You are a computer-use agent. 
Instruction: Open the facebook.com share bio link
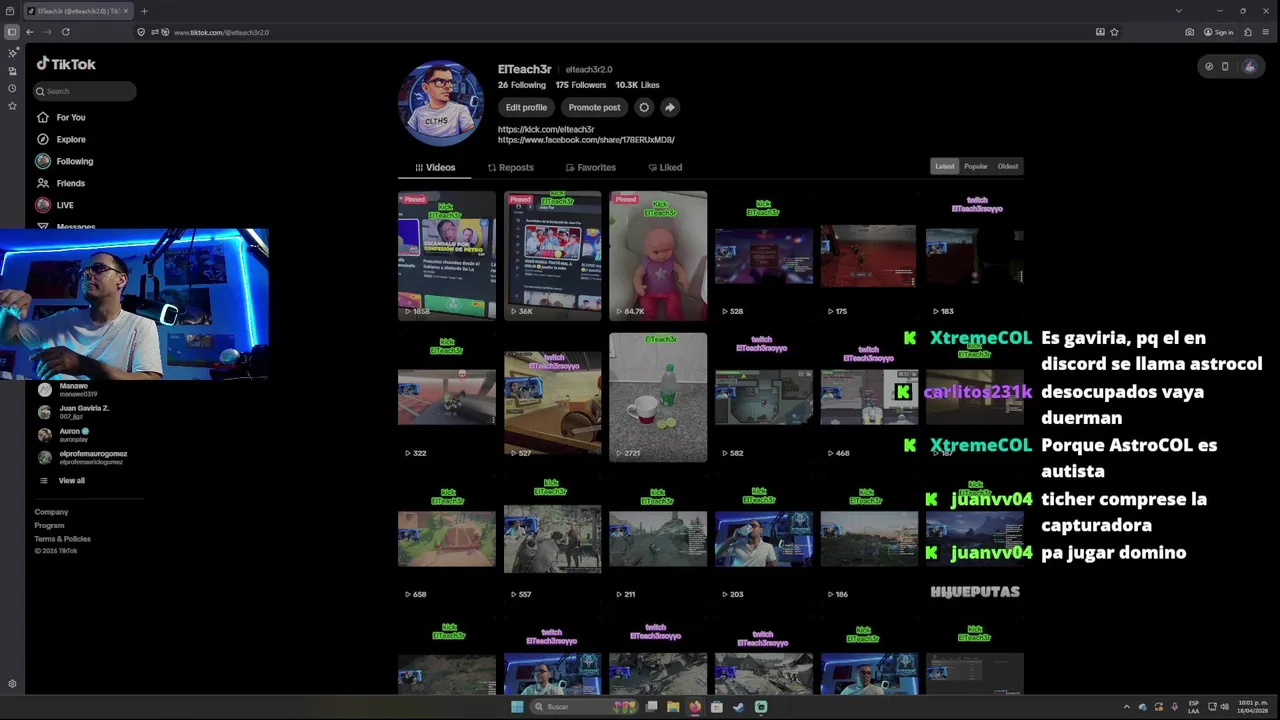click(586, 140)
